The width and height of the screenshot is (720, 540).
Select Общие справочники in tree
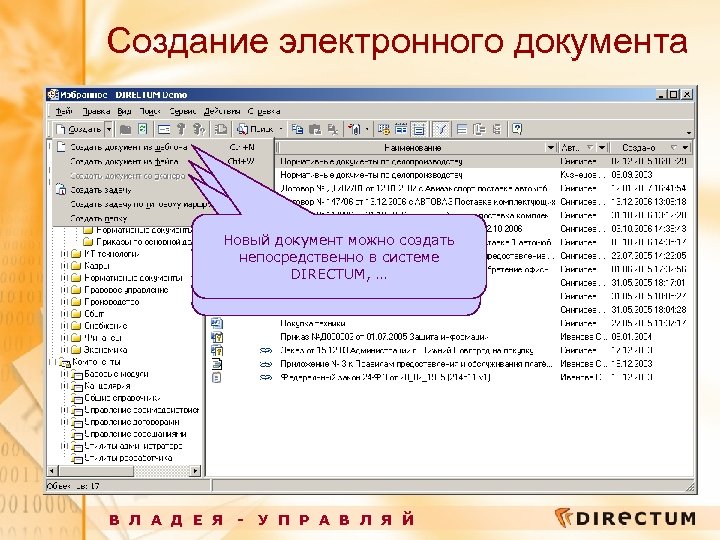[x=122, y=398]
